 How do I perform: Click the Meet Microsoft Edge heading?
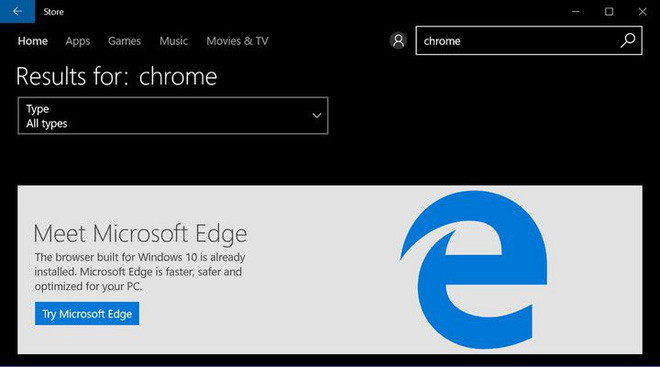pyautogui.click(x=140, y=234)
